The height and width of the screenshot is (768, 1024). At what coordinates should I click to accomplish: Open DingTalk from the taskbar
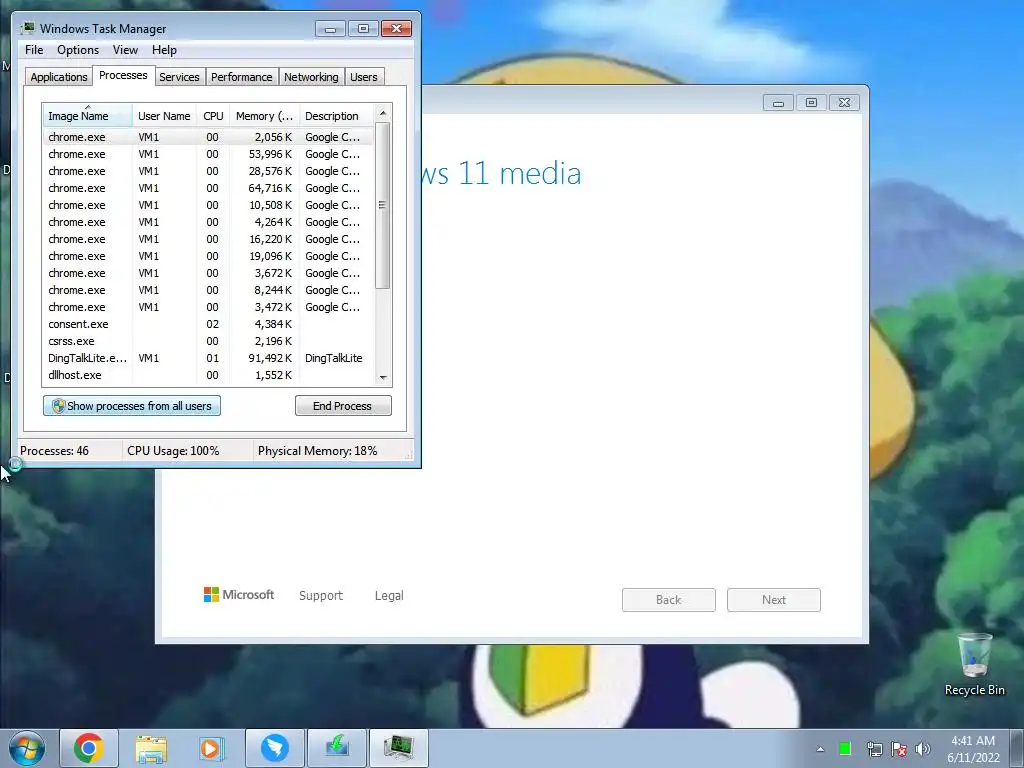pos(275,748)
